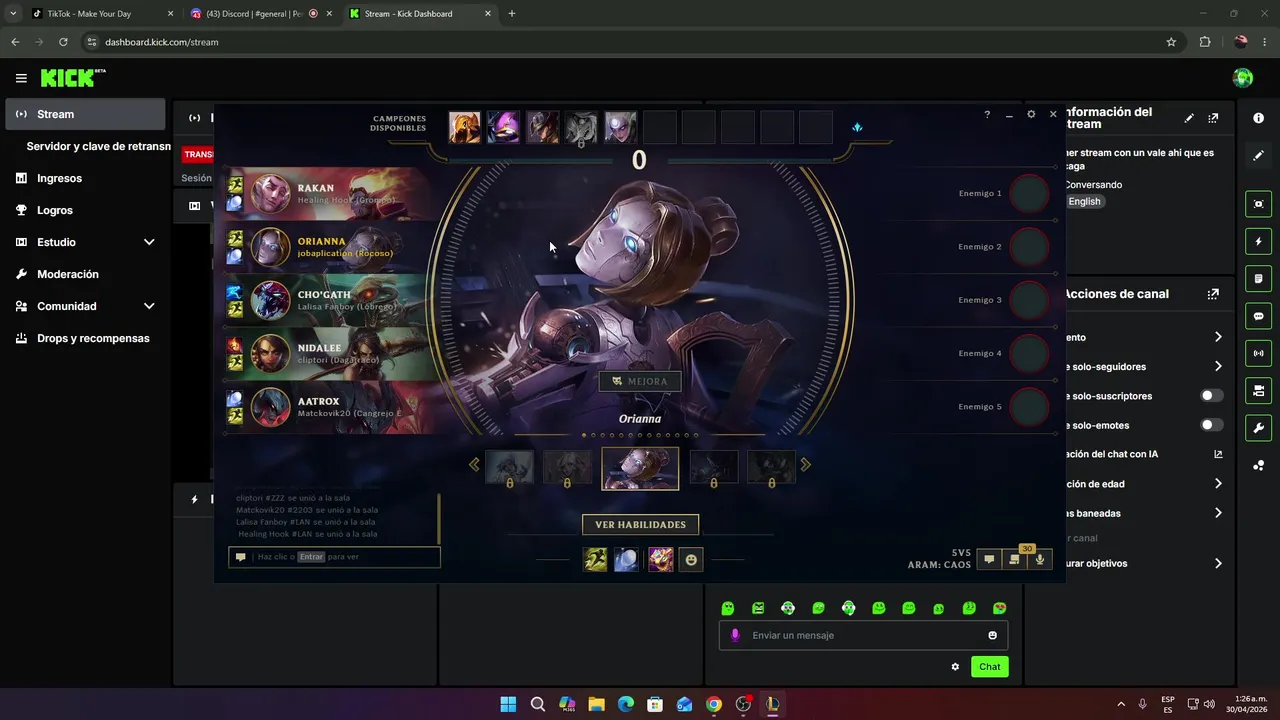
Task: Pop out the stream information panel
Action: pyautogui.click(x=1213, y=118)
